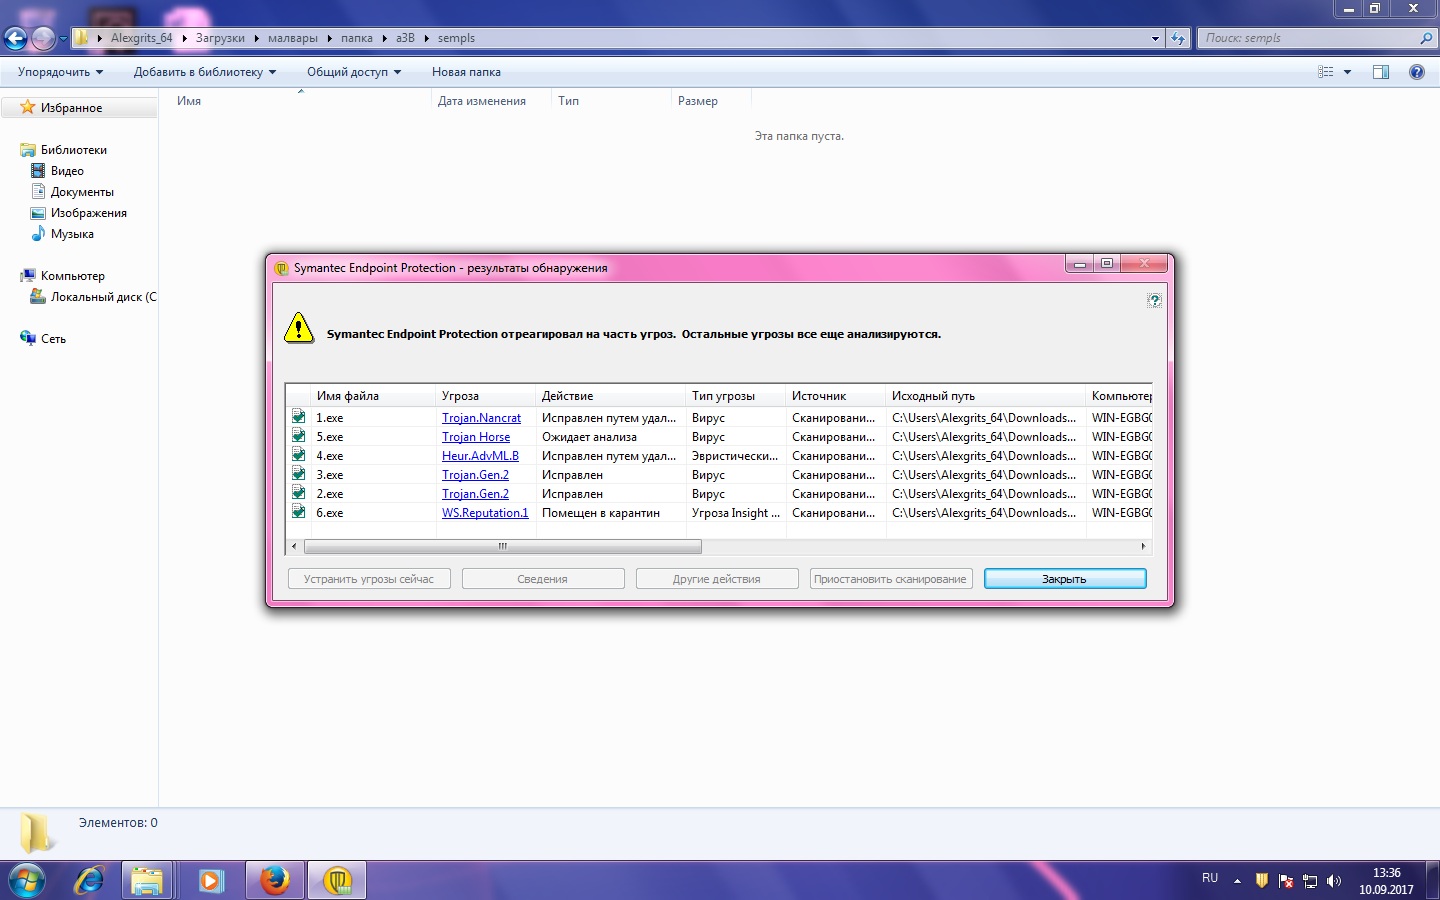
Task: Sort results by the Угроза column header
Action: click(x=486, y=396)
